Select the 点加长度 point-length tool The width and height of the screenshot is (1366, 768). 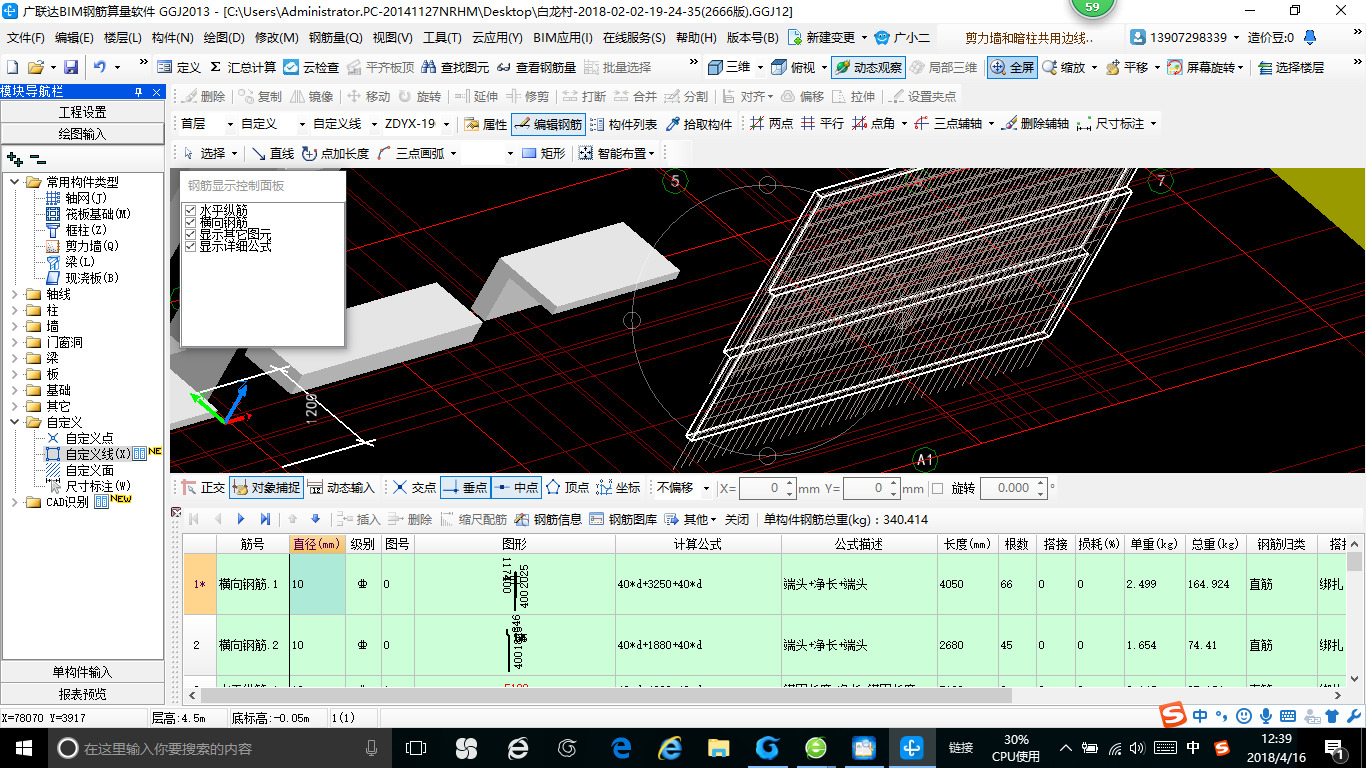[x=335, y=153]
